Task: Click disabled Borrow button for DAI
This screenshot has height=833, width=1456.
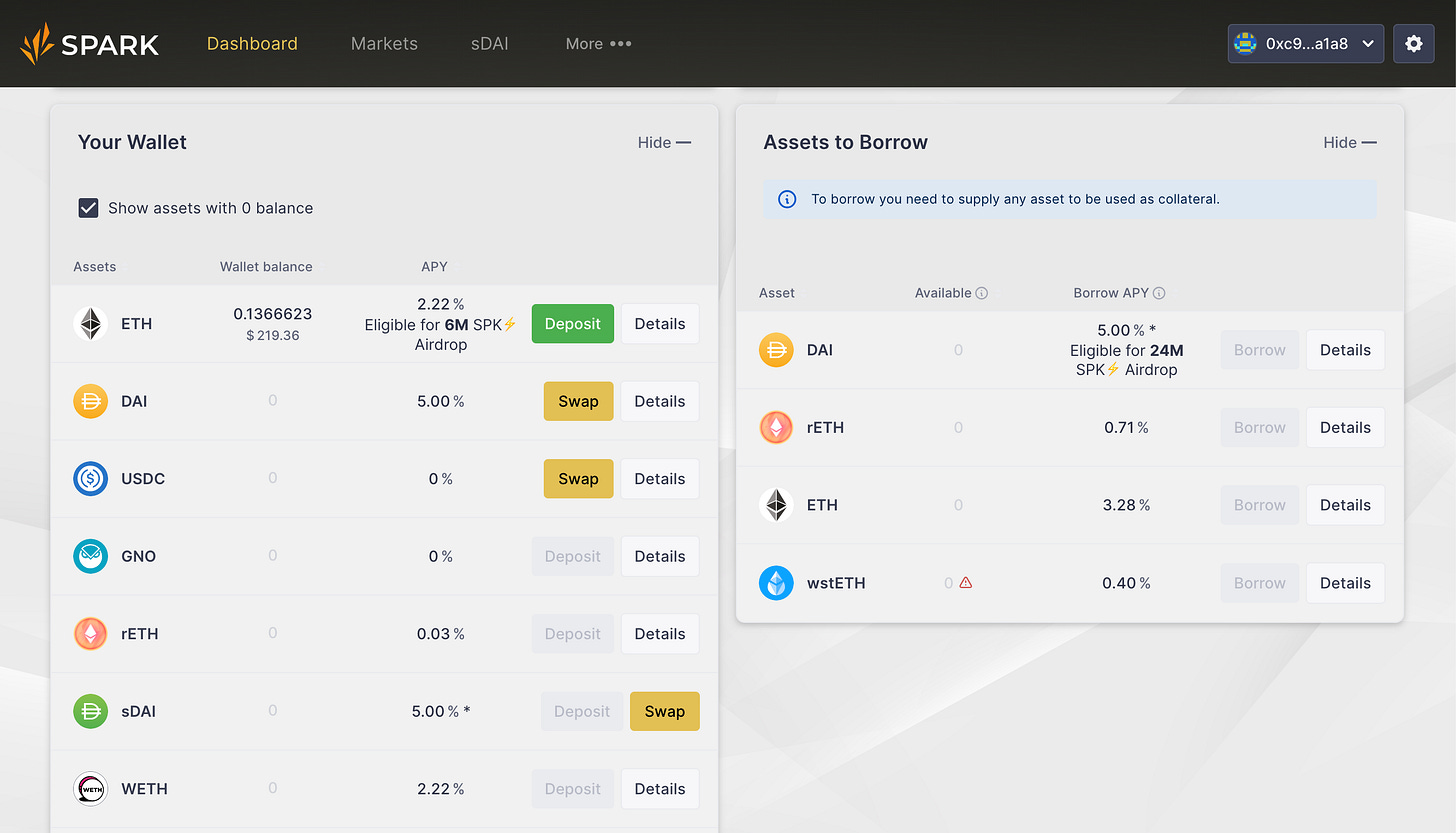Action: (x=1260, y=350)
